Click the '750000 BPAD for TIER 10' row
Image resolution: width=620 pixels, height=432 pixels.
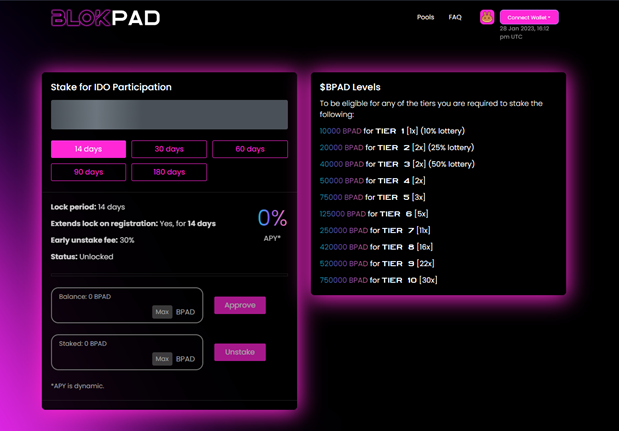click(x=378, y=280)
